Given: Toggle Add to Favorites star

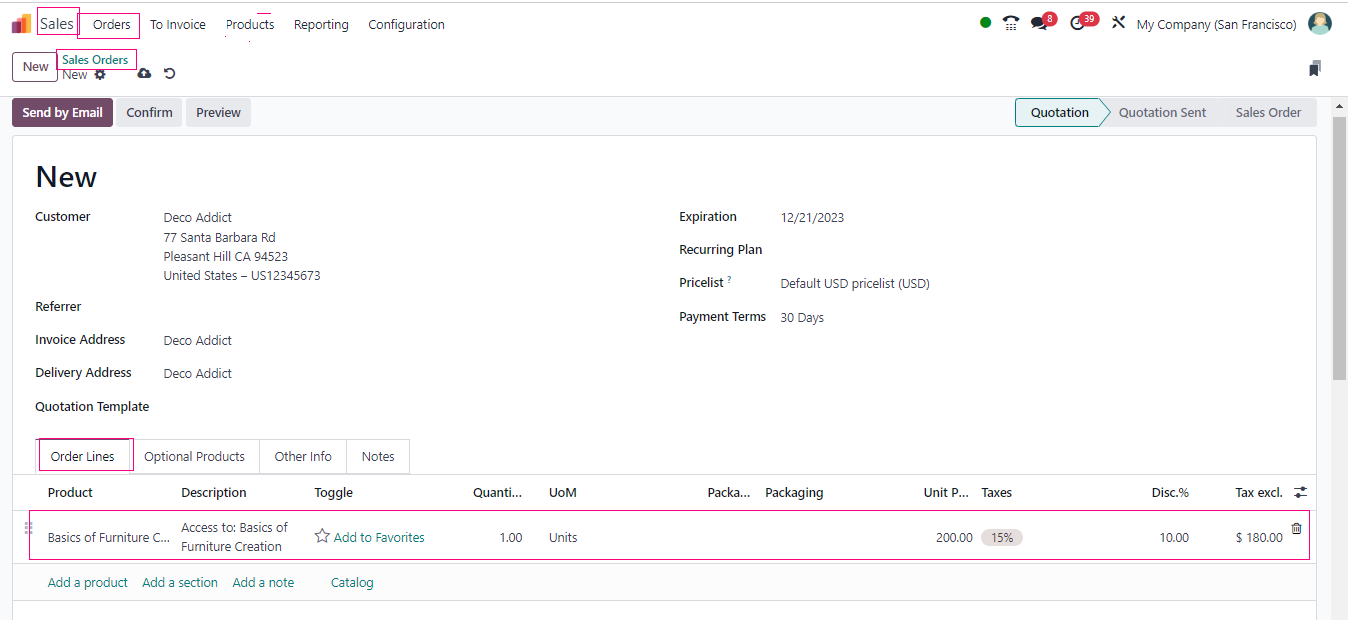Looking at the screenshot, I should [322, 537].
